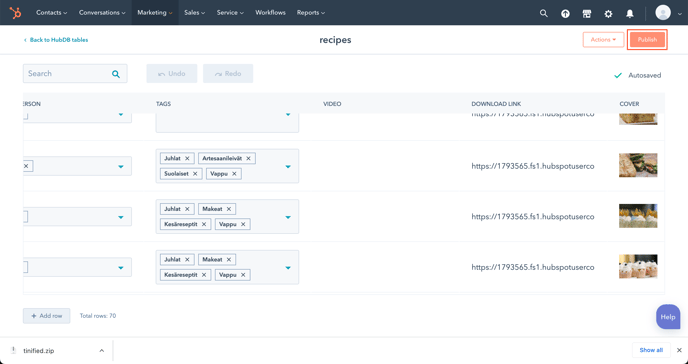Open the Service menu
The width and height of the screenshot is (688, 364).
click(x=230, y=13)
